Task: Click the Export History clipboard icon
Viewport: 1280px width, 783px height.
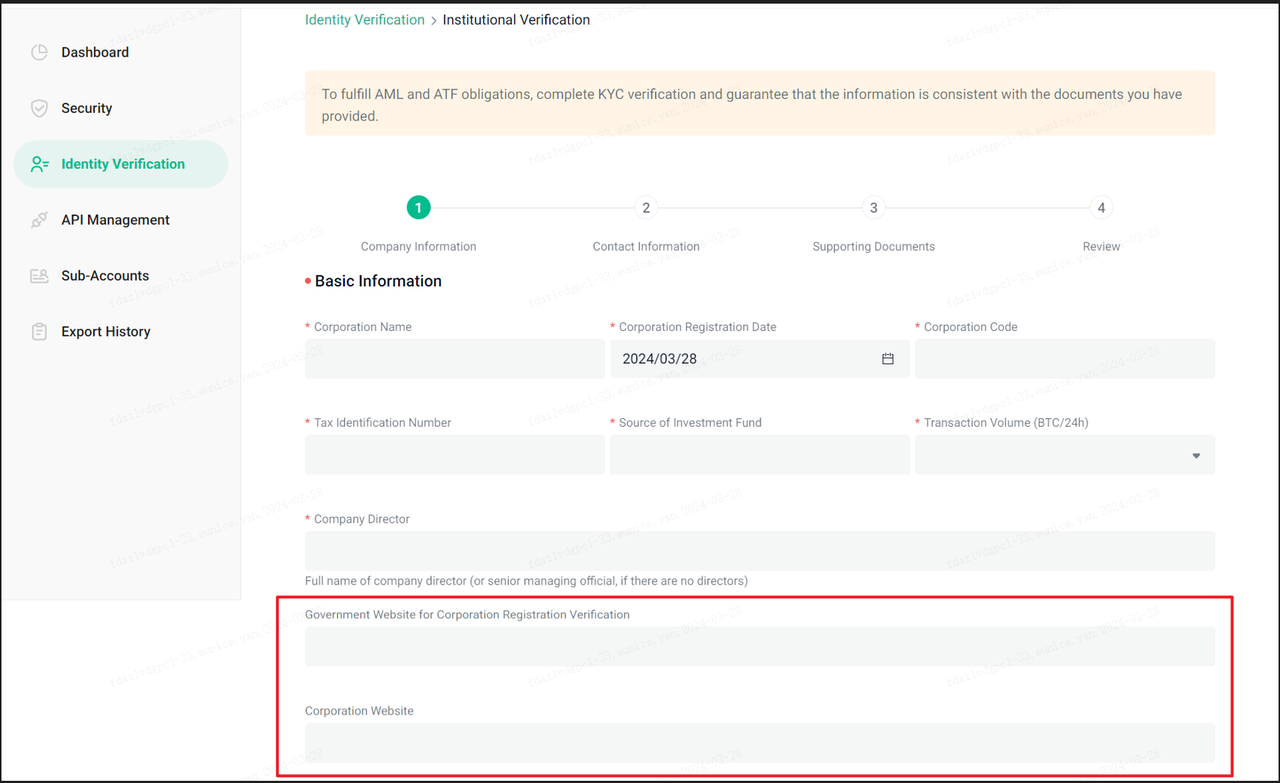Action: (x=39, y=332)
